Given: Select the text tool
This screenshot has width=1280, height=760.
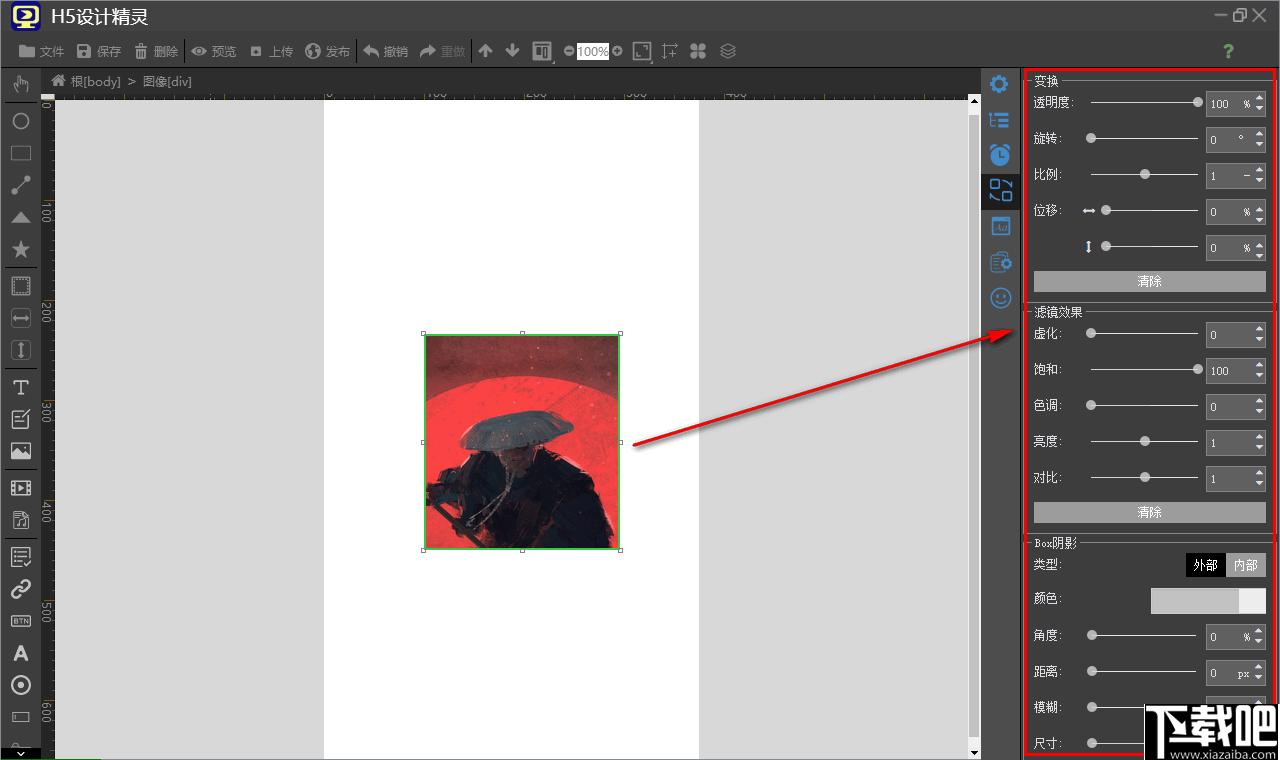Looking at the screenshot, I should click(x=20, y=387).
